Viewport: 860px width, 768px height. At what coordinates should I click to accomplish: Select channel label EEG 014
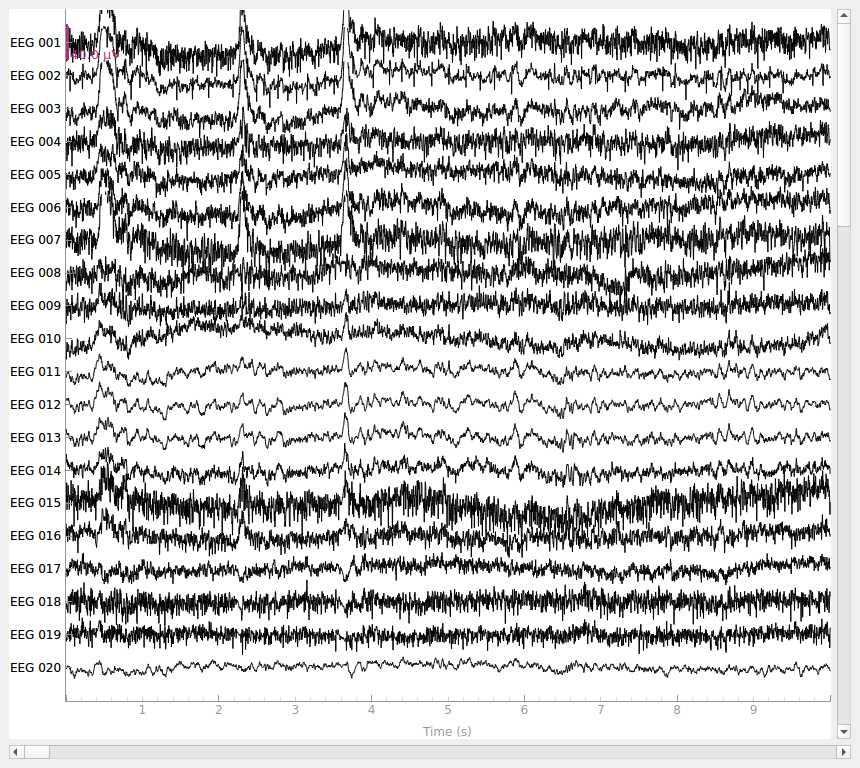36,470
